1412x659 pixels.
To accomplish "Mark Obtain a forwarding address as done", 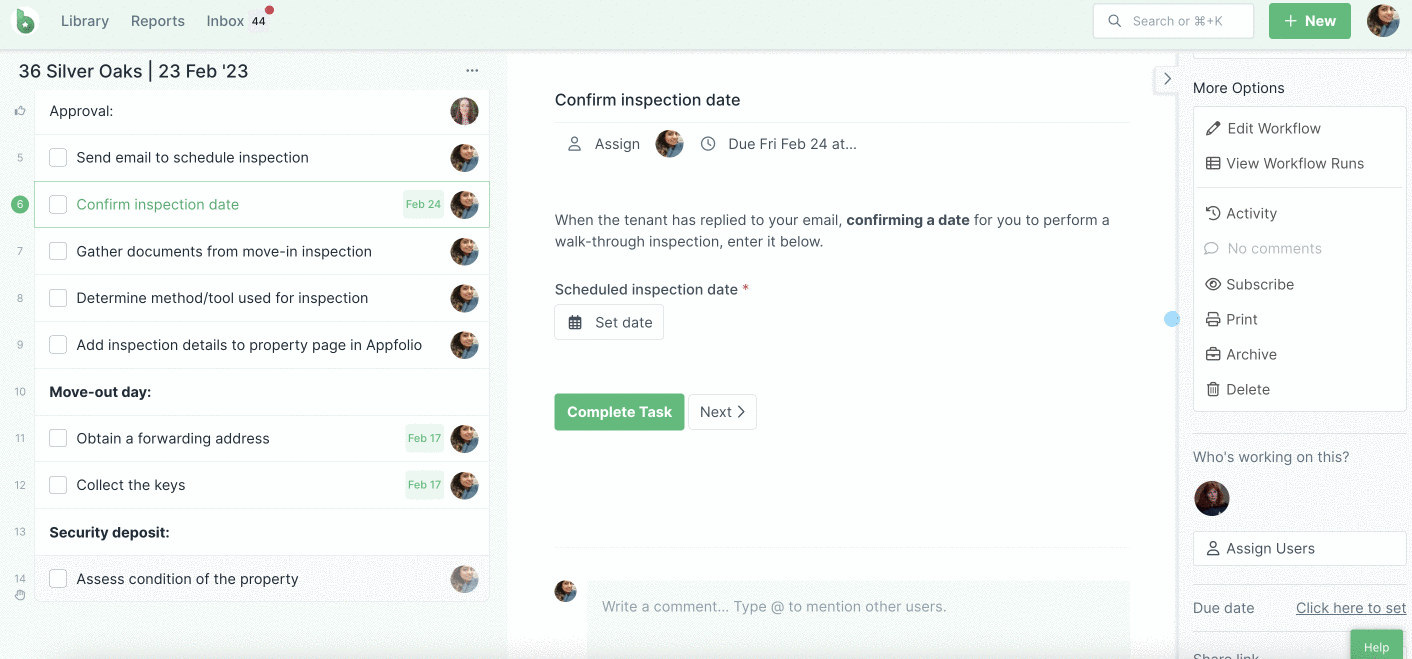I will point(58,438).
